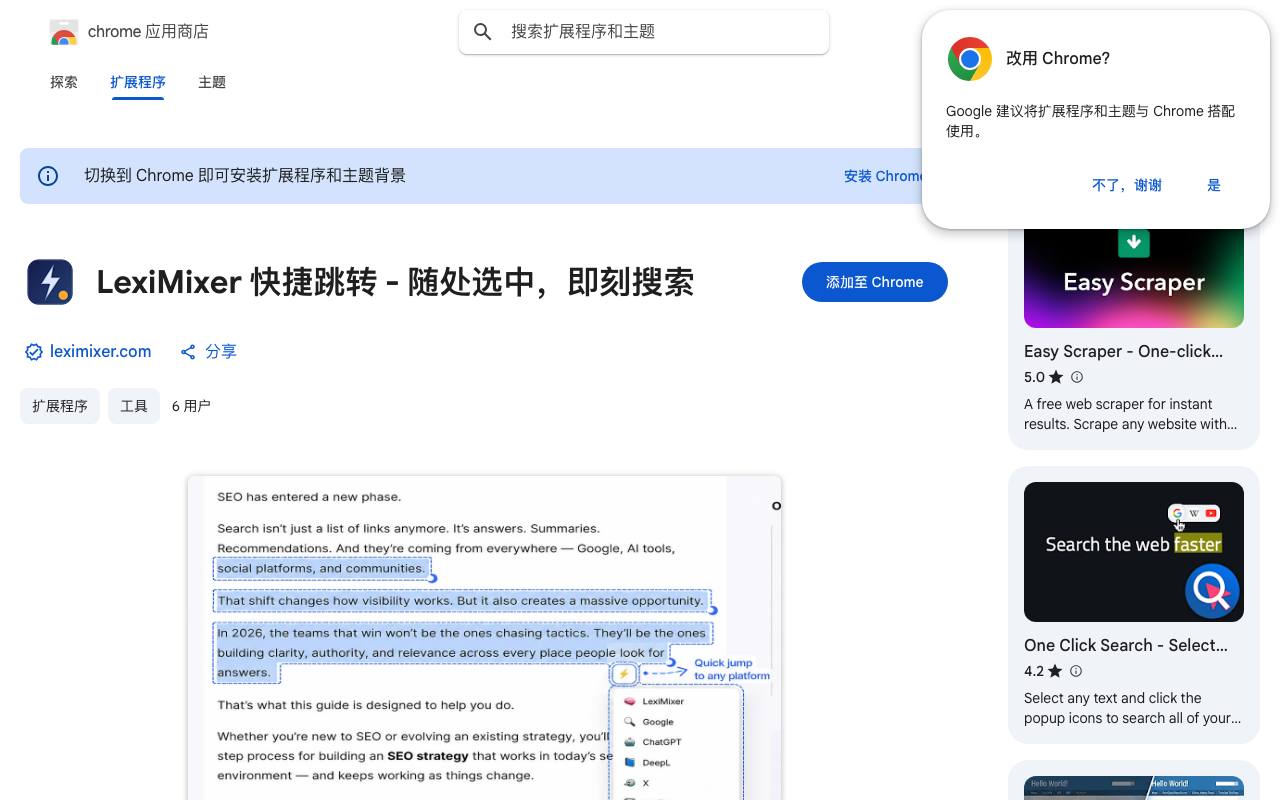Open the One Click Search thumbnail image
The height and width of the screenshot is (800, 1280).
[1134, 552]
